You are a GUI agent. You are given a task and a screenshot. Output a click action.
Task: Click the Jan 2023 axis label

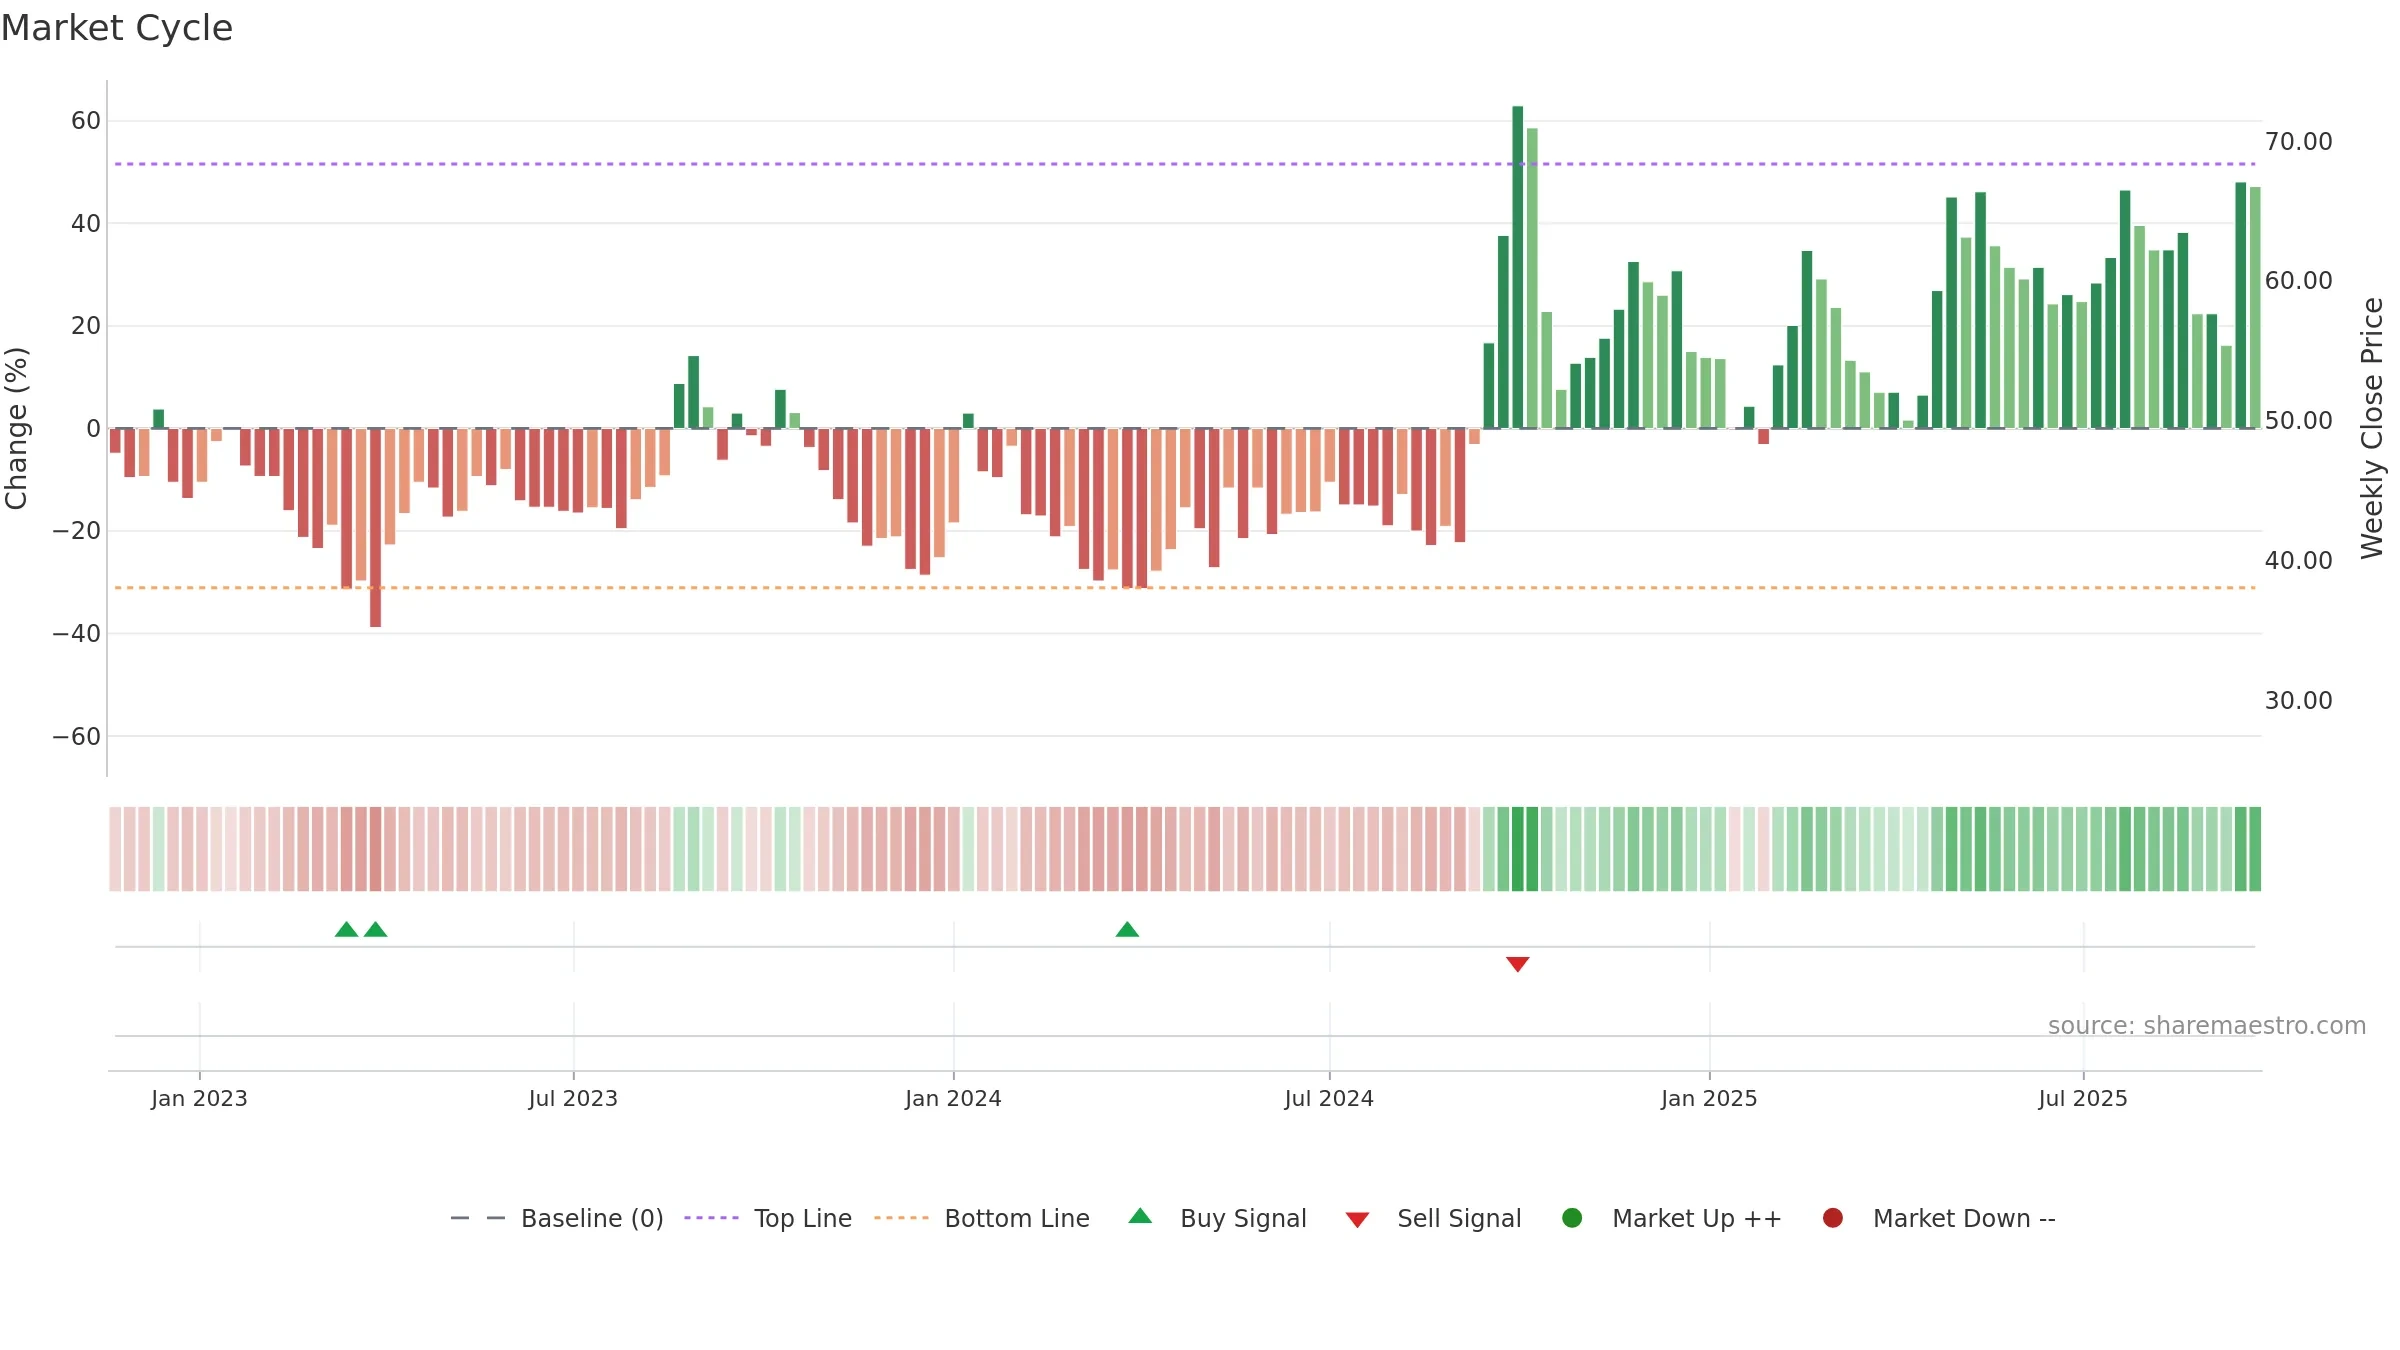click(199, 1098)
